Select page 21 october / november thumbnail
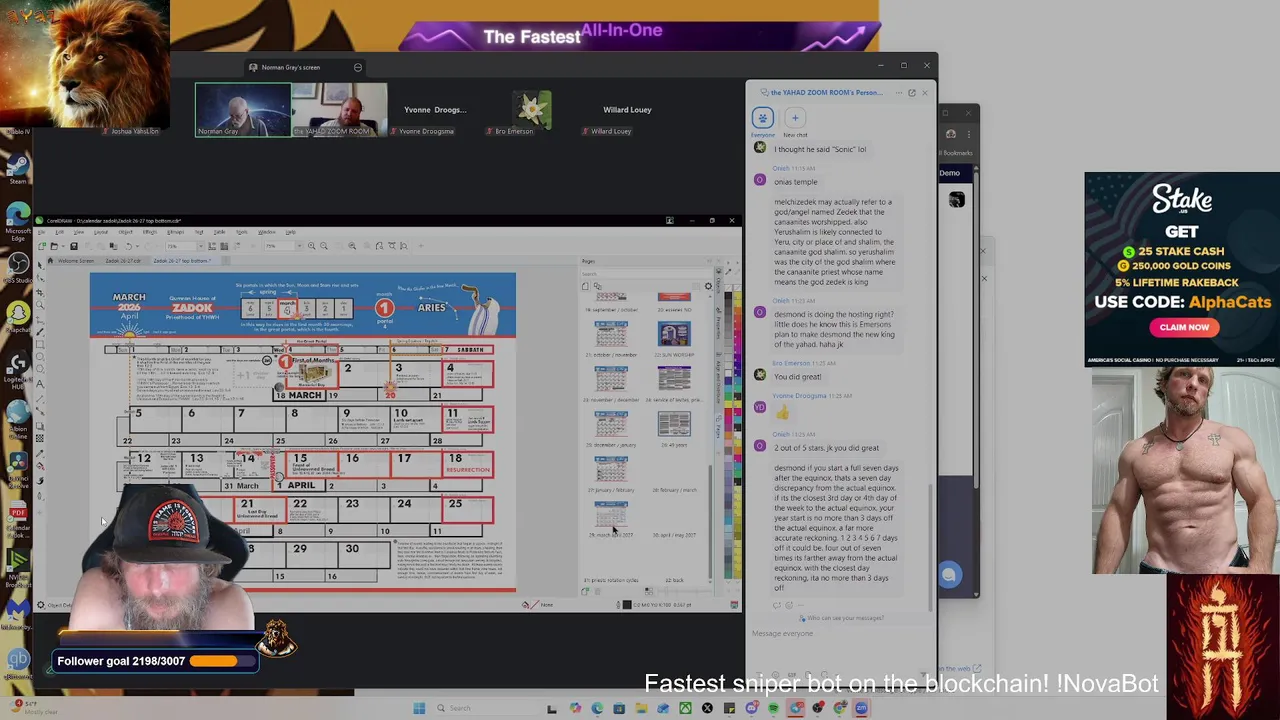This screenshot has height=720, width=1280. click(x=611, y=333)
